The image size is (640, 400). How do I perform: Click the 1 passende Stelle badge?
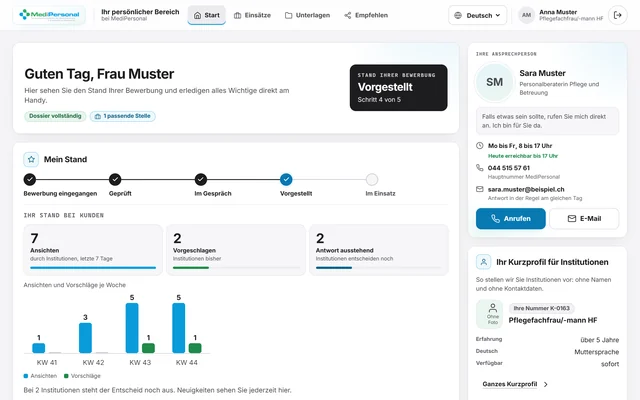pyautogui.click(x=123, y=116)
